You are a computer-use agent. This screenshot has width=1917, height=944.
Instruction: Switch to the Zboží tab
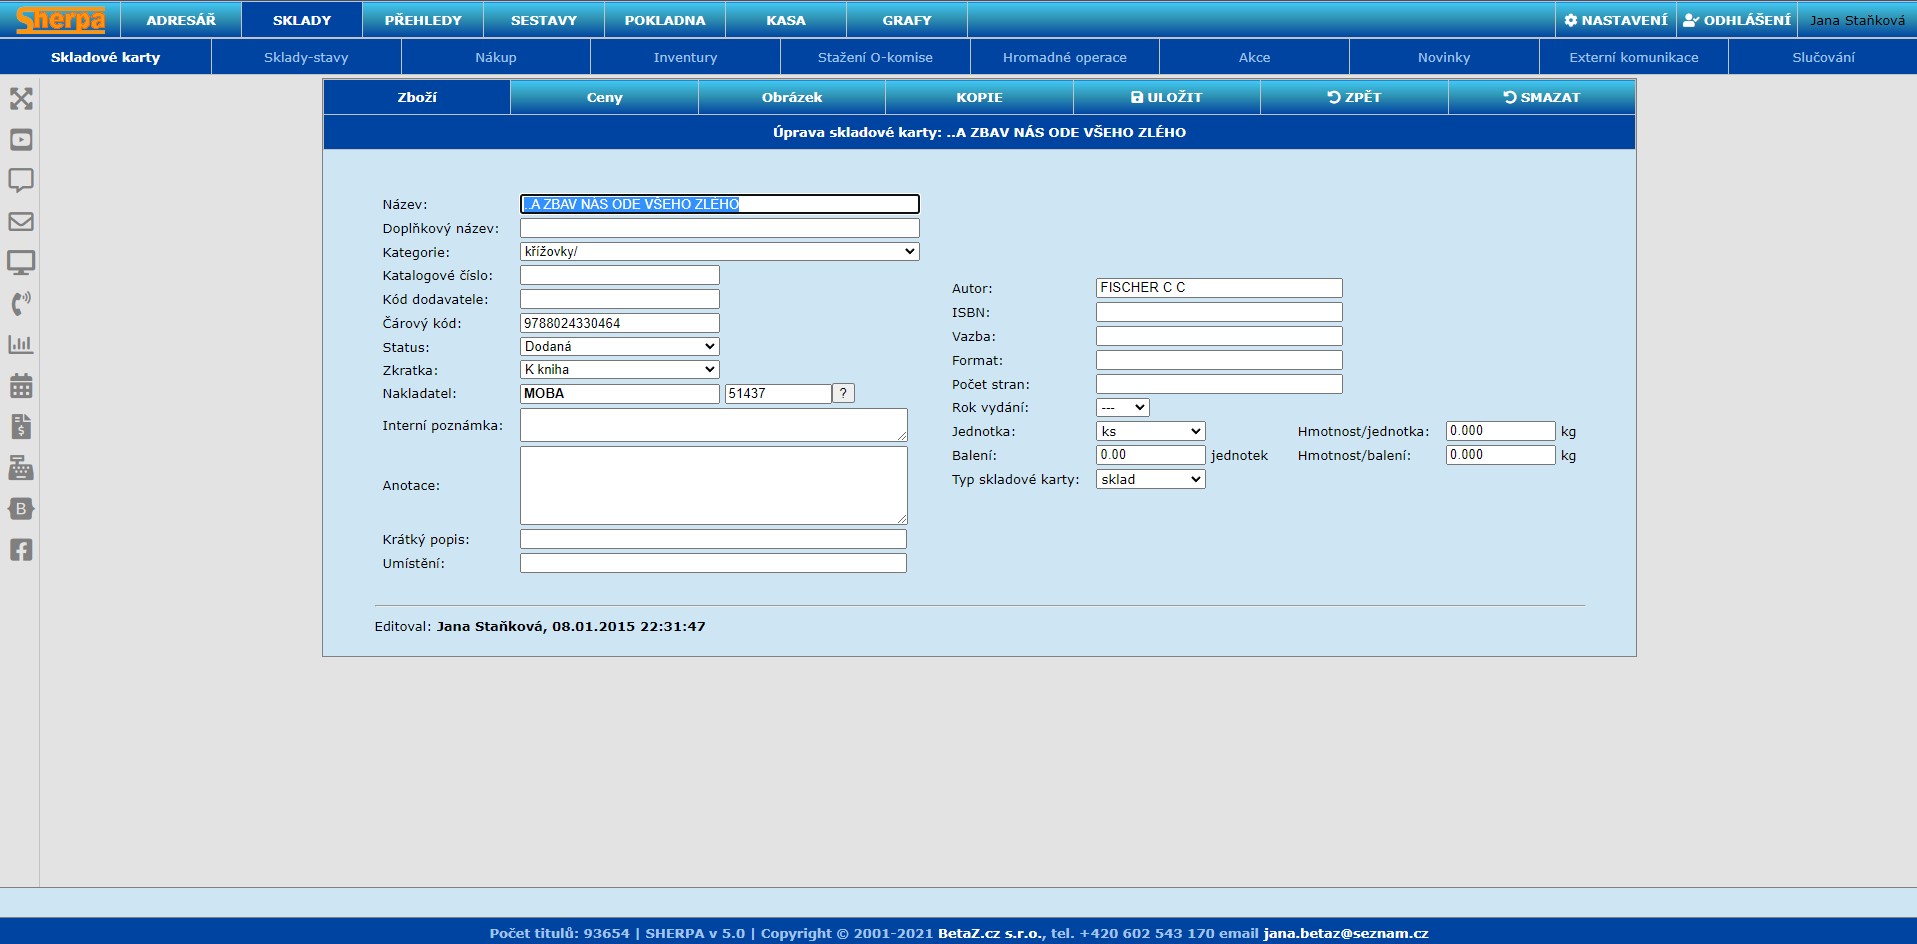417,97
